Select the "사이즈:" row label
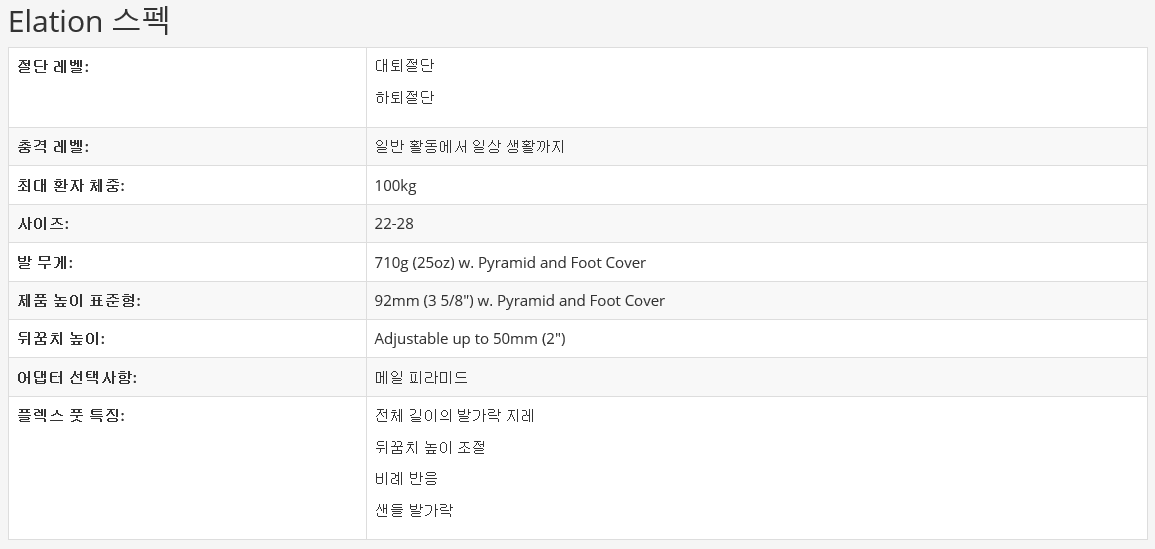The height and width of the screenshot is (549, 1155). [43, 224]
